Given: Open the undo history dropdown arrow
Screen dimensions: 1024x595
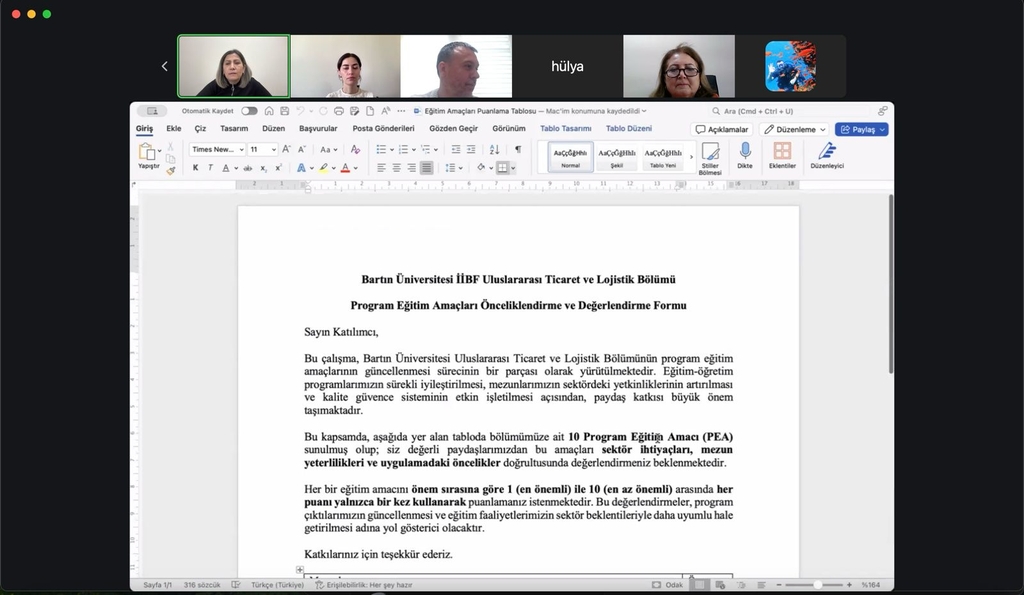Looking at the screenshot, I should (311, 111).
